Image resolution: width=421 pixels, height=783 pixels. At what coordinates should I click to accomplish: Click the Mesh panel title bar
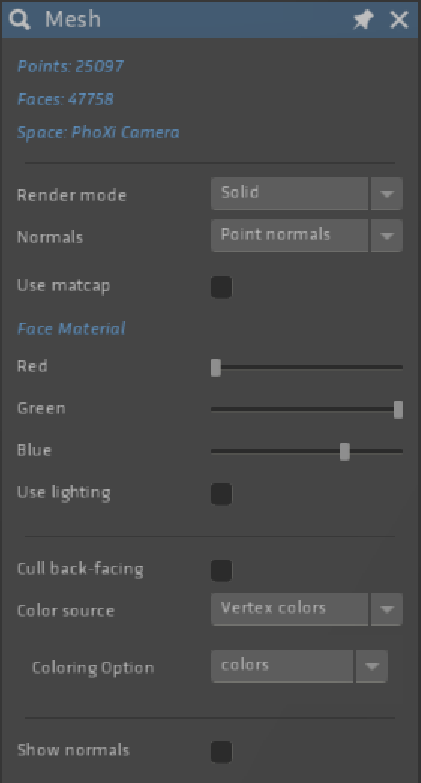point(210,20)
